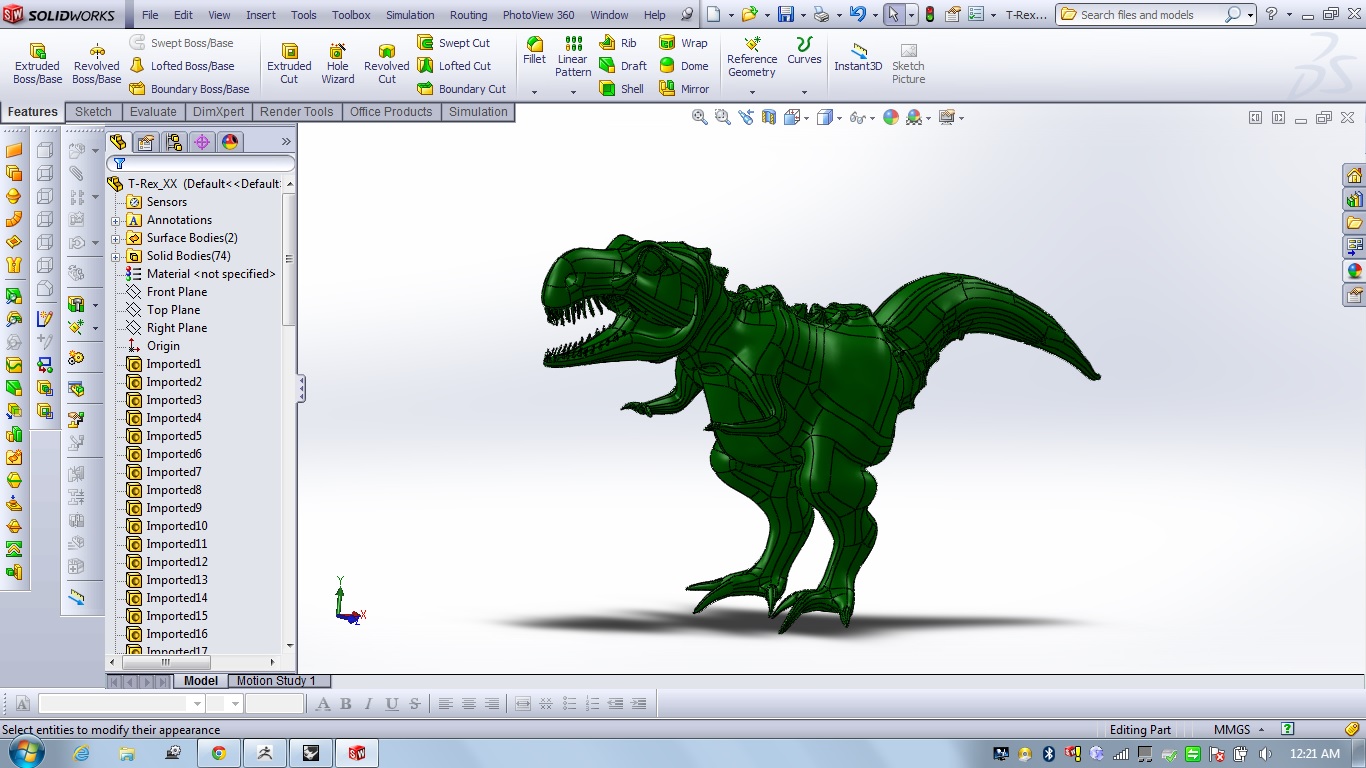Switch to the Office Products tab
Viewport: 1366px width, 768px height.
(x=391, y=112)
